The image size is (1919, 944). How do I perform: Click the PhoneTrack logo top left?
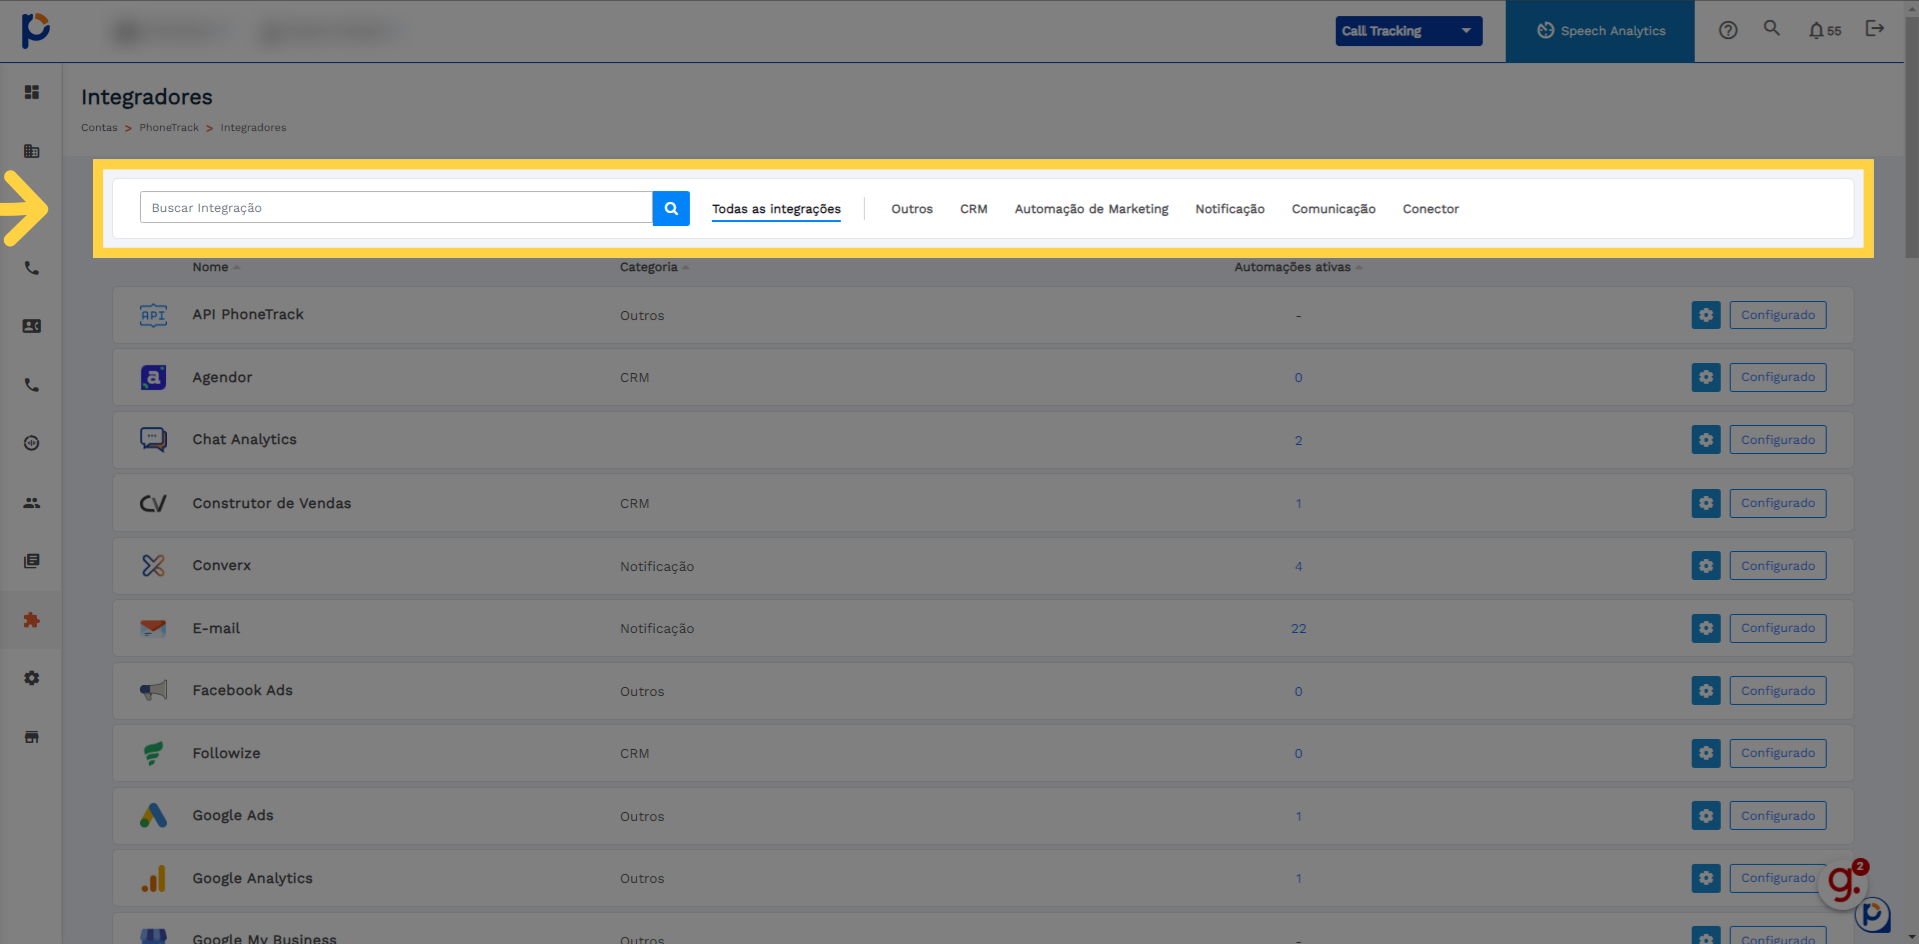36,30
